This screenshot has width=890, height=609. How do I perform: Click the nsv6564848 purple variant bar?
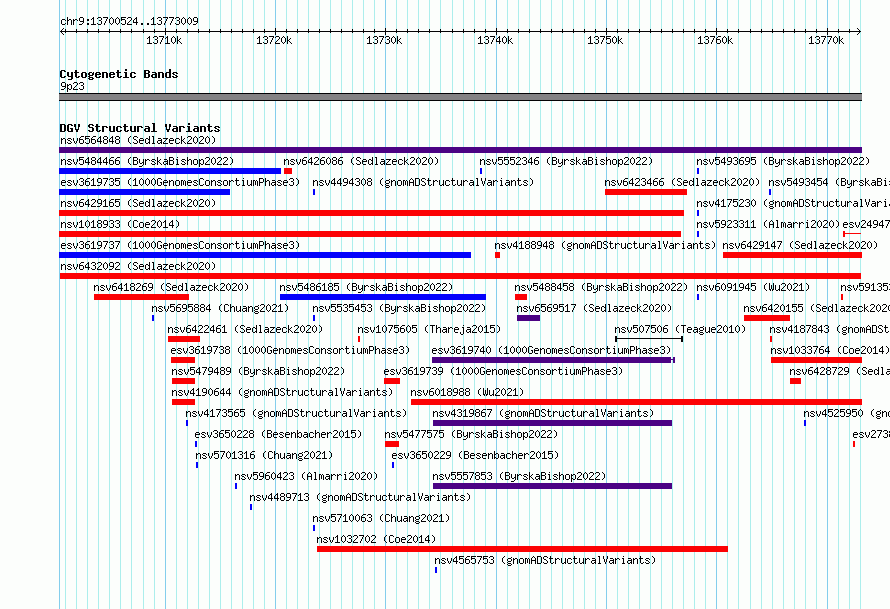pos(460,150)
